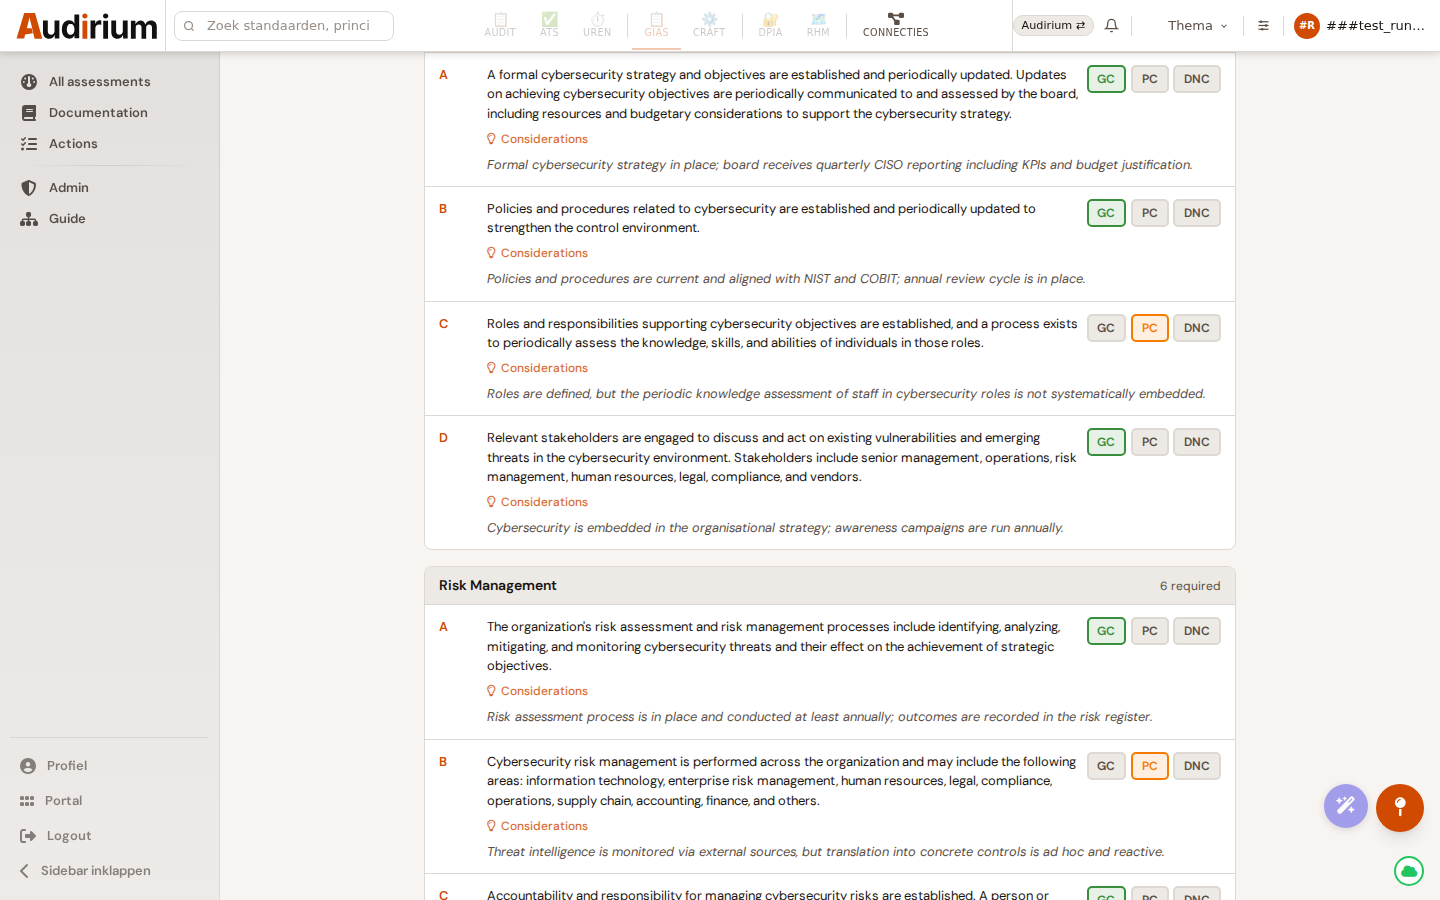Open All assessments in sidebar
This screenshot has width=1440, height=900.
[x=100, y=82]
